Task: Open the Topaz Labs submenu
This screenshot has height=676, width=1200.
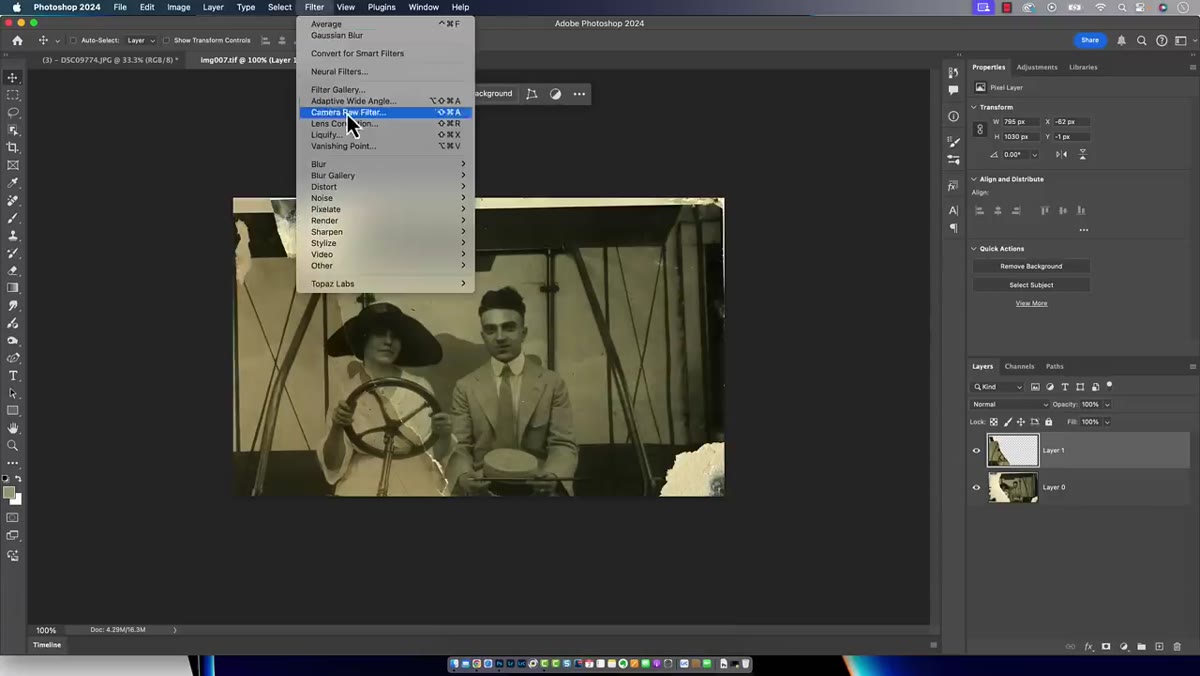Action: [385, 283]
